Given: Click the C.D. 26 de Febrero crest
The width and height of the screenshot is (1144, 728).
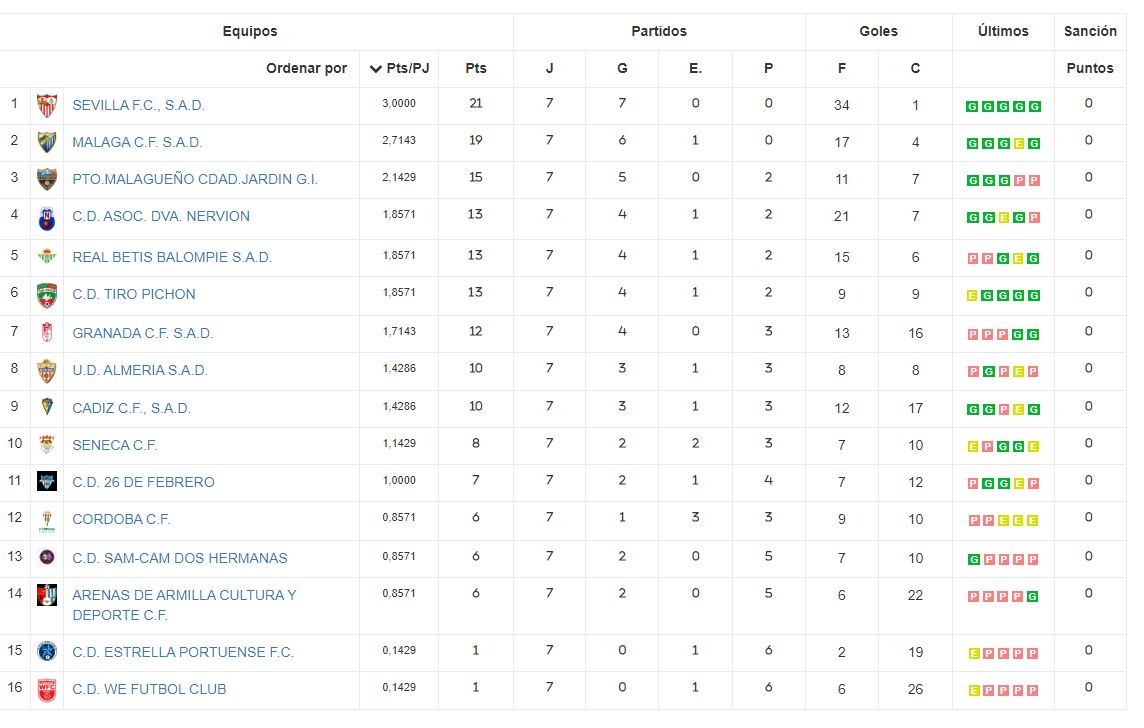Looking at the screenshot, I should pos(47,481).
